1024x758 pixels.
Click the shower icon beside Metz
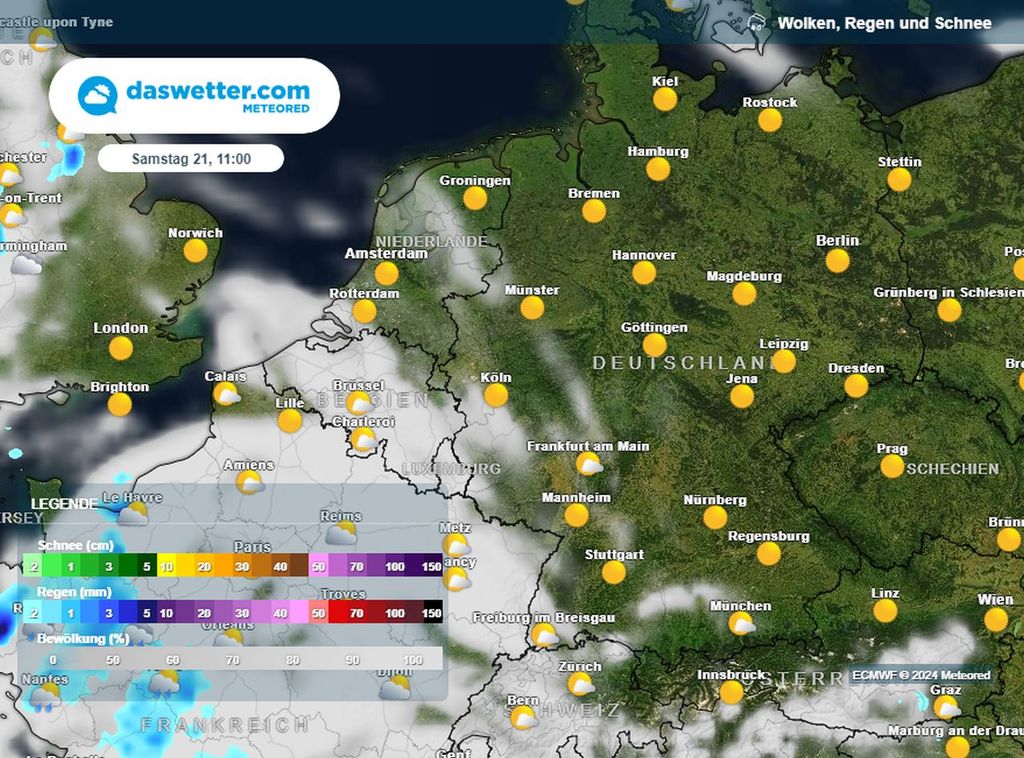[x=455, y=546]
